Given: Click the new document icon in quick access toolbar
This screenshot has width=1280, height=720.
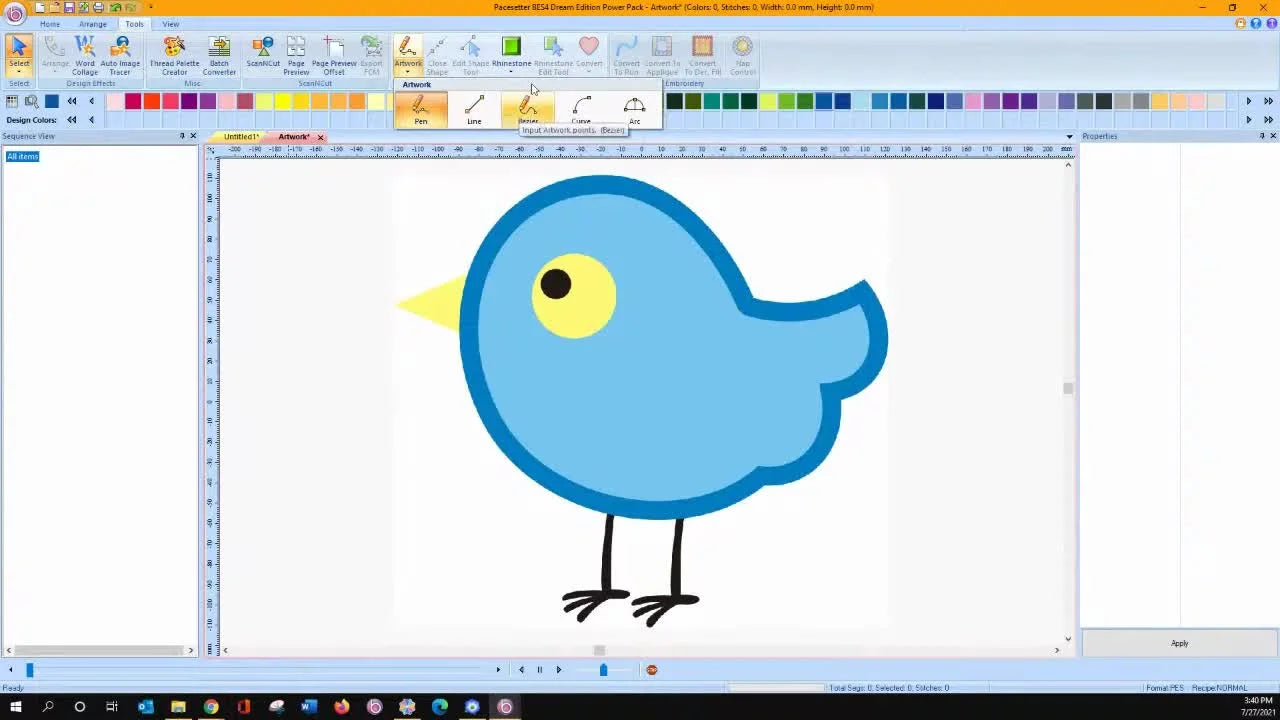Looking at the screenshot, I should 40,7.
